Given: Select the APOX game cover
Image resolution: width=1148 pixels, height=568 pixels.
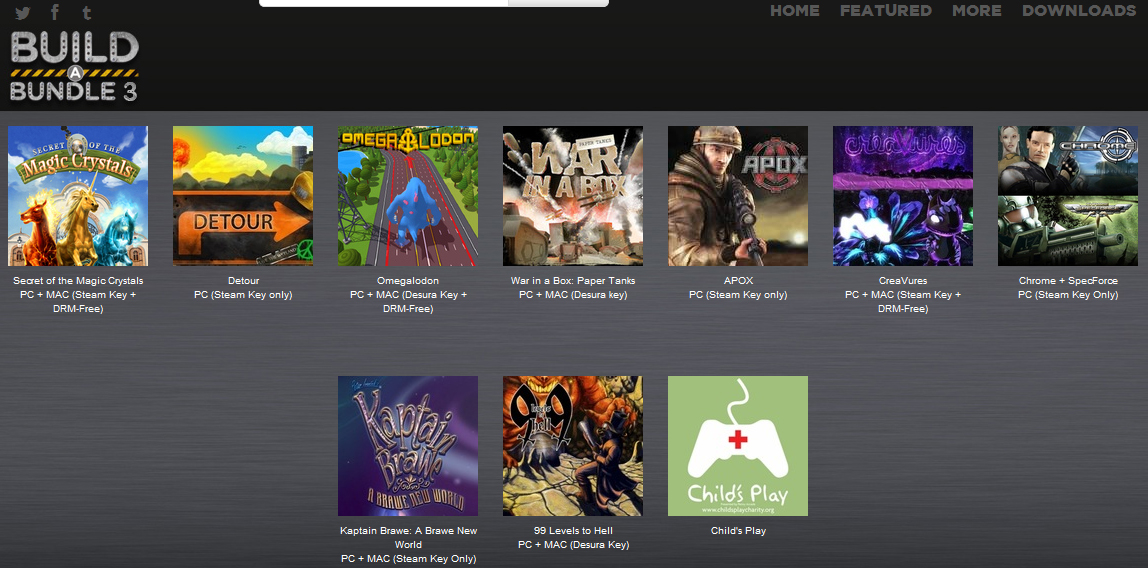Looking at the screenshot, I should [738, 195].
